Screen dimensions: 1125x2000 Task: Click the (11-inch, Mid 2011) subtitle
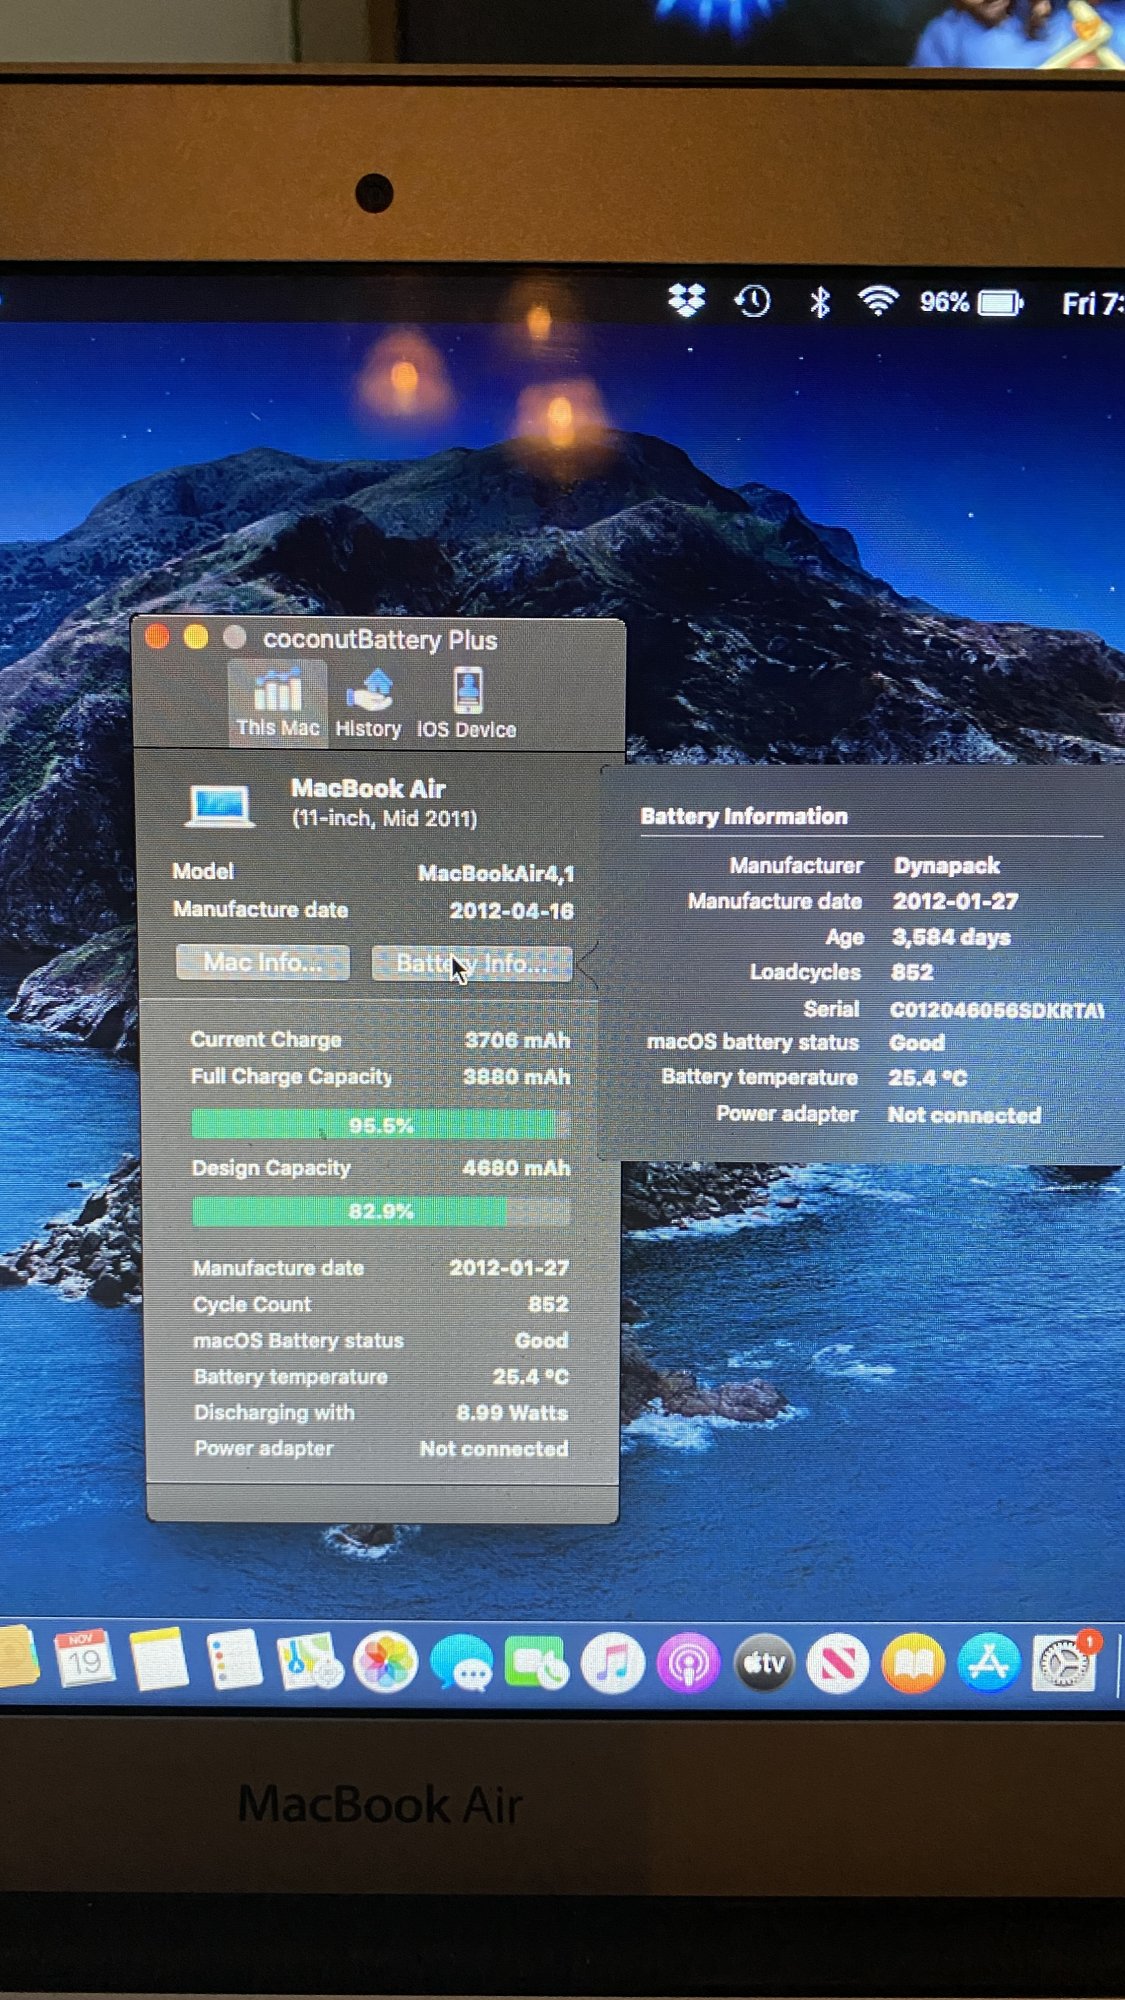385,819
